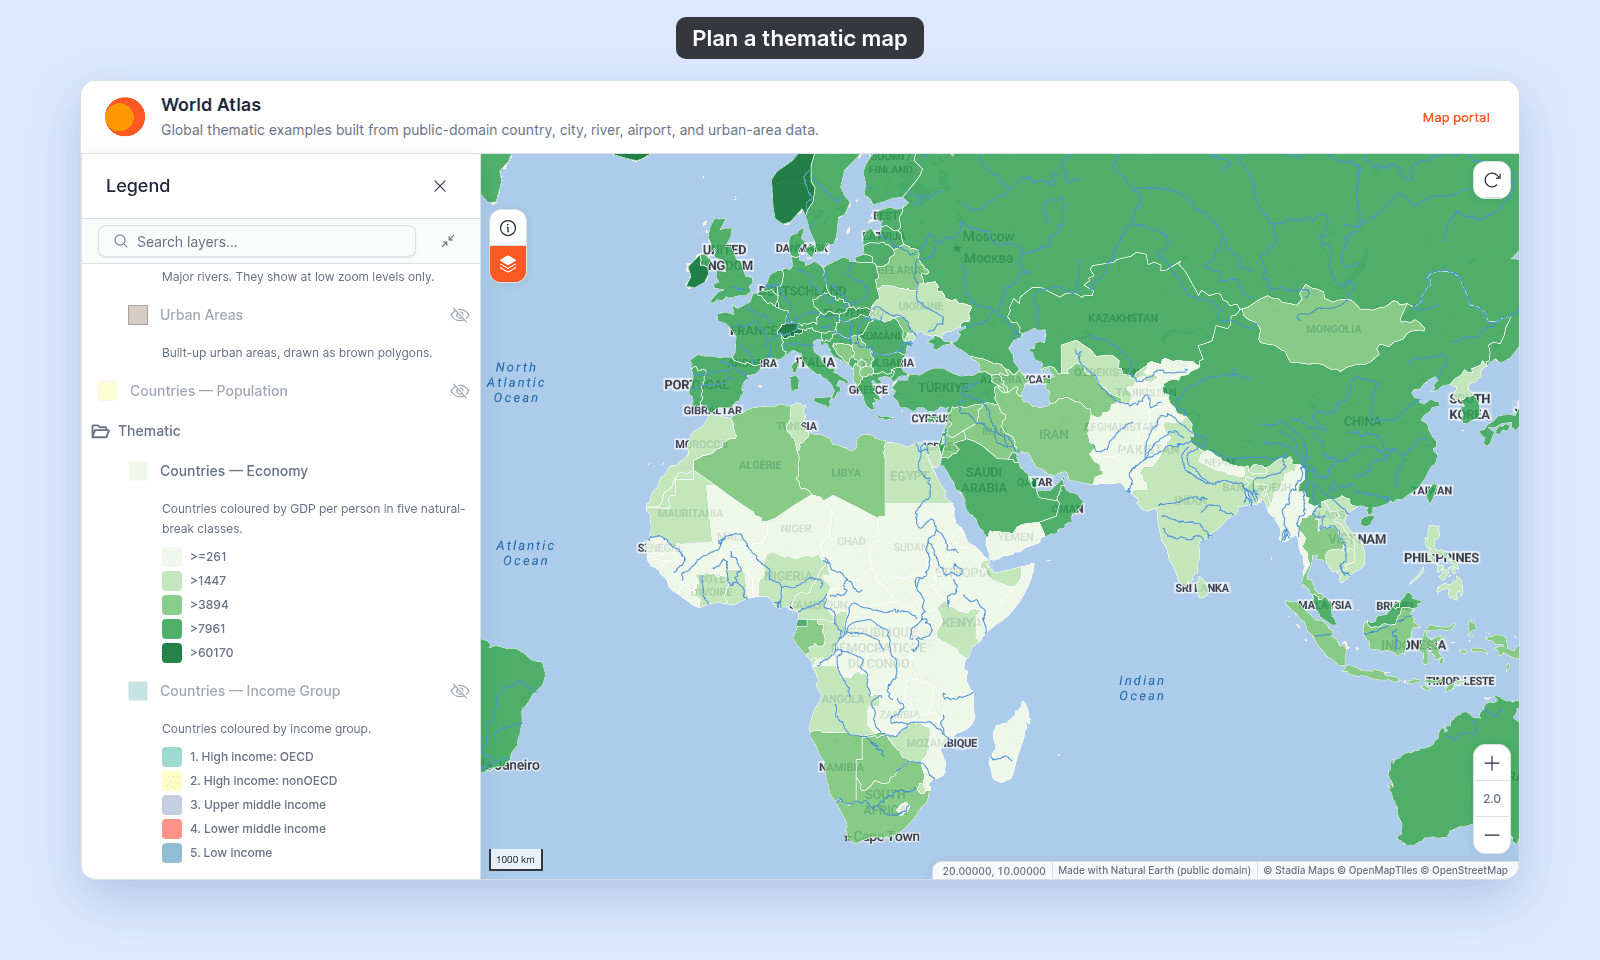The height and width of the screenshot is (960, 1600).
Task: Click the 1000 km scale bar
Action: (515, 859)
